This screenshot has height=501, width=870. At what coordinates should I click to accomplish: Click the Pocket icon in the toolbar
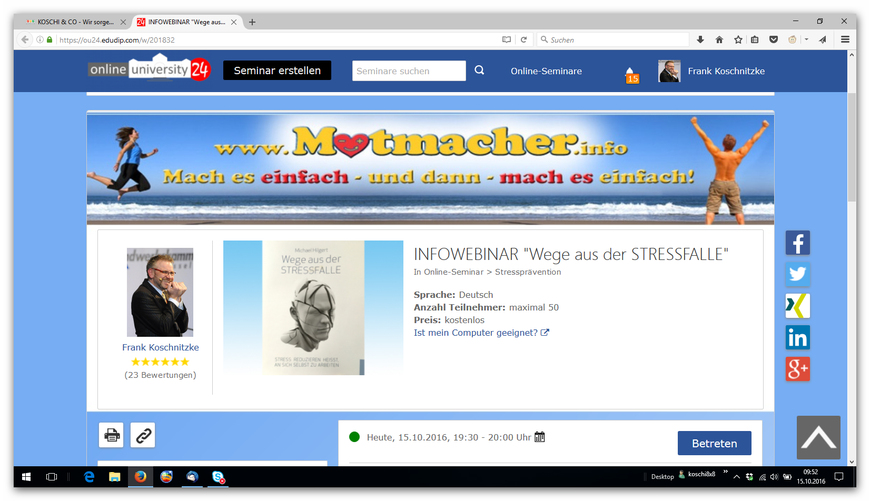tap(773, 39)
